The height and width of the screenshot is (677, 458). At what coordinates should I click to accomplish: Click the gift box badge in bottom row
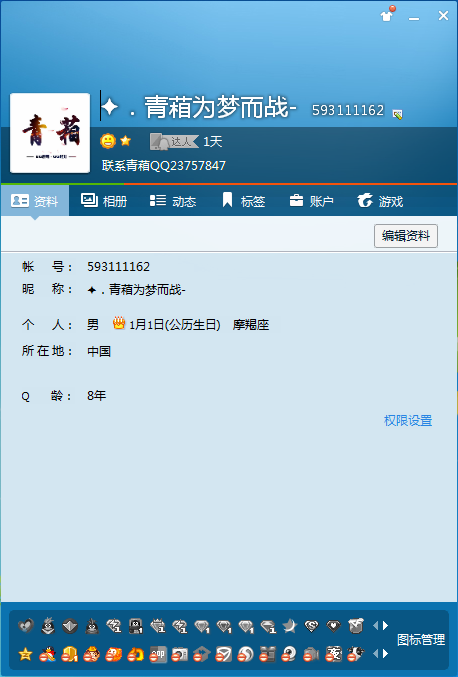(x=267, y=654)
